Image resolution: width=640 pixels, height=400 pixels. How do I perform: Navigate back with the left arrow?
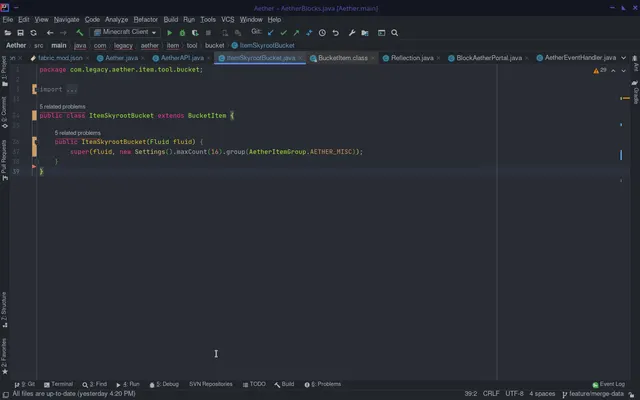pyautogui.click(x=50, y=33)
